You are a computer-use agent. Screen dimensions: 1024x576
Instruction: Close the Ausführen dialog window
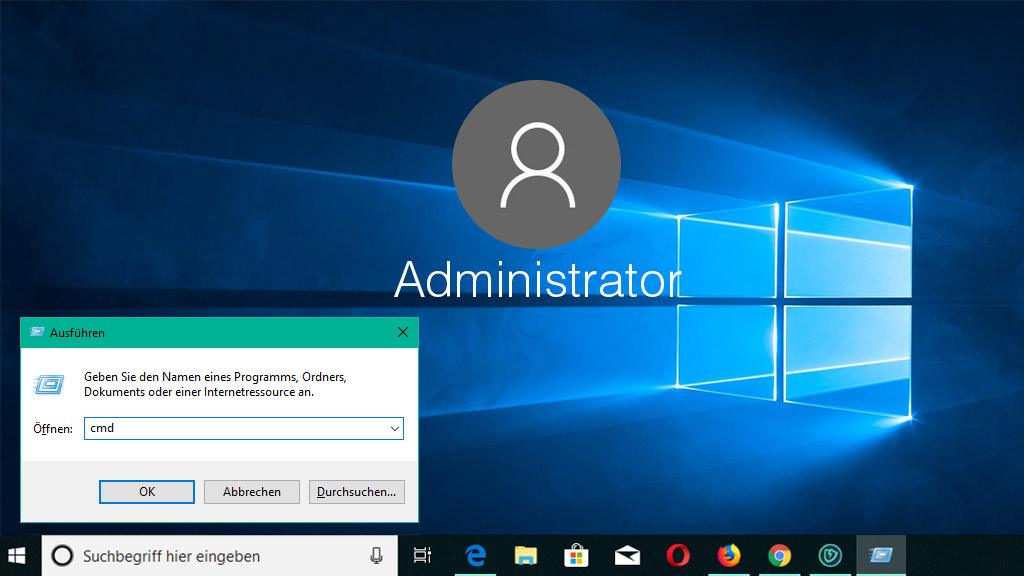pos(403,332)
